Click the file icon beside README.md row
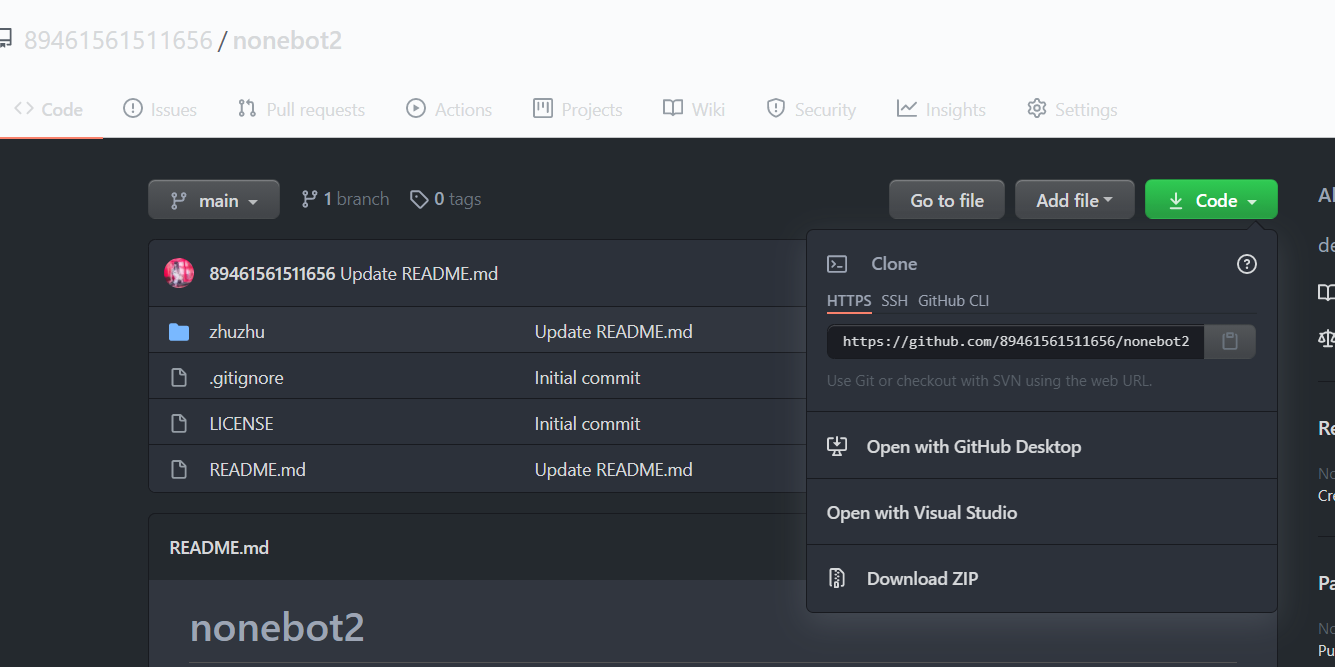 pyautogui.click(x=179, y=470)
